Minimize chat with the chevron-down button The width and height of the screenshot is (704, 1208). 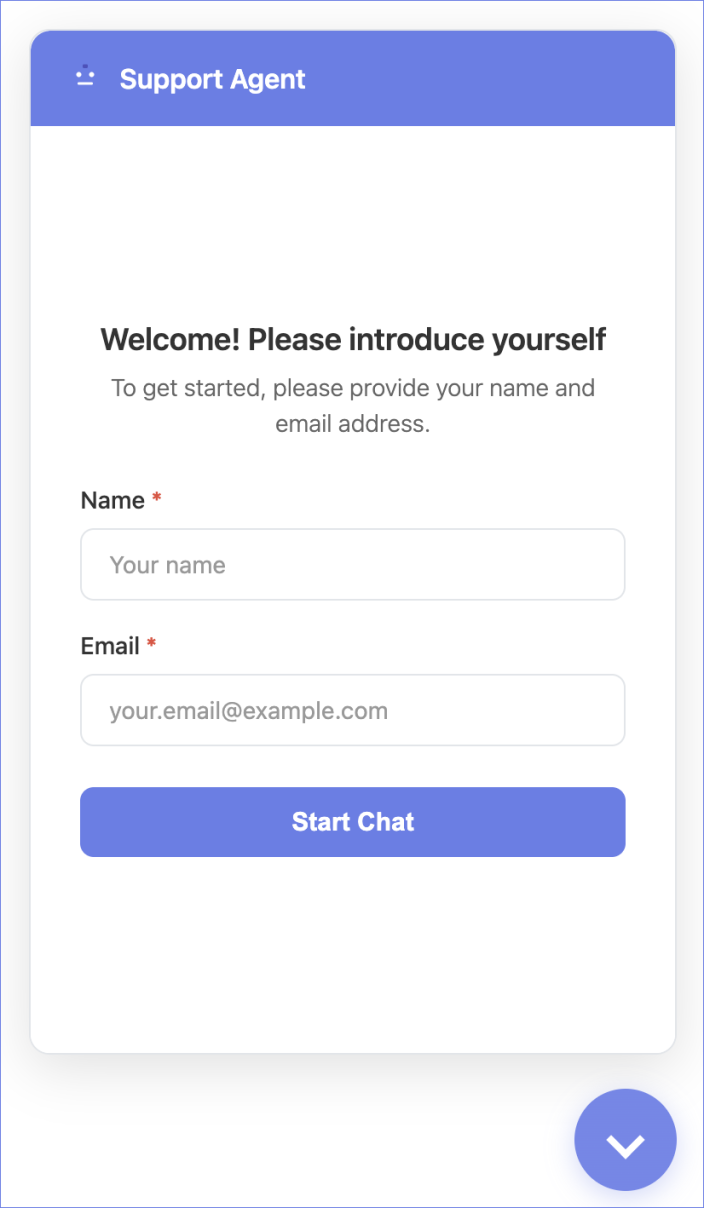(x=625, y=1140)
